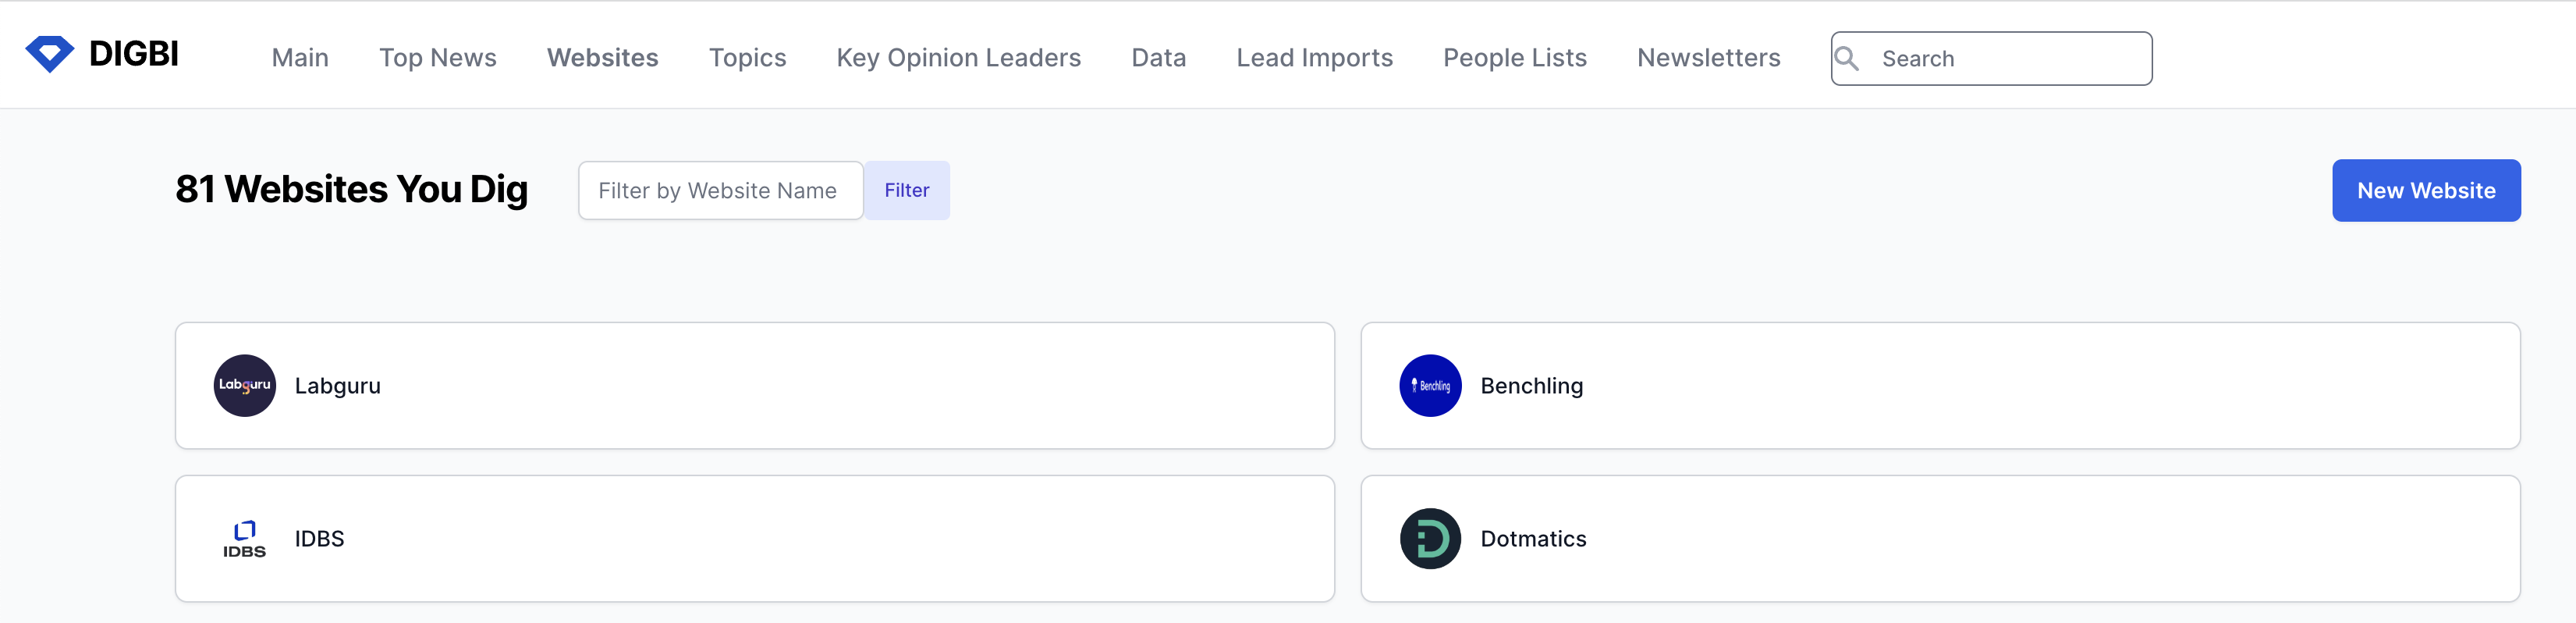This screenshot has width=2576, height=623.
Task: Click the Labguru round logo icon
Action: pyautogui.click(x=244, y=386)
